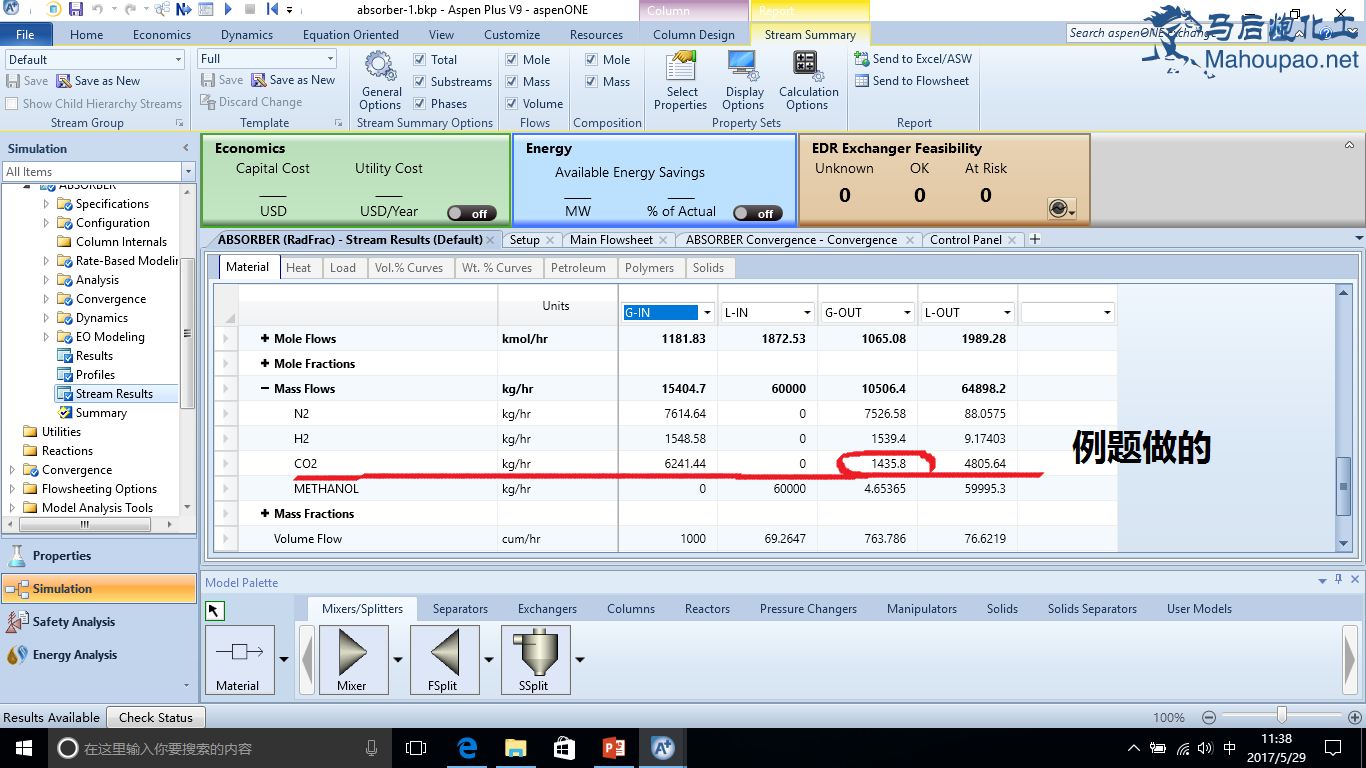1366x768 pixels.
Task: Click the Reinitialize (rewind) icon
Action: point(270,10)
